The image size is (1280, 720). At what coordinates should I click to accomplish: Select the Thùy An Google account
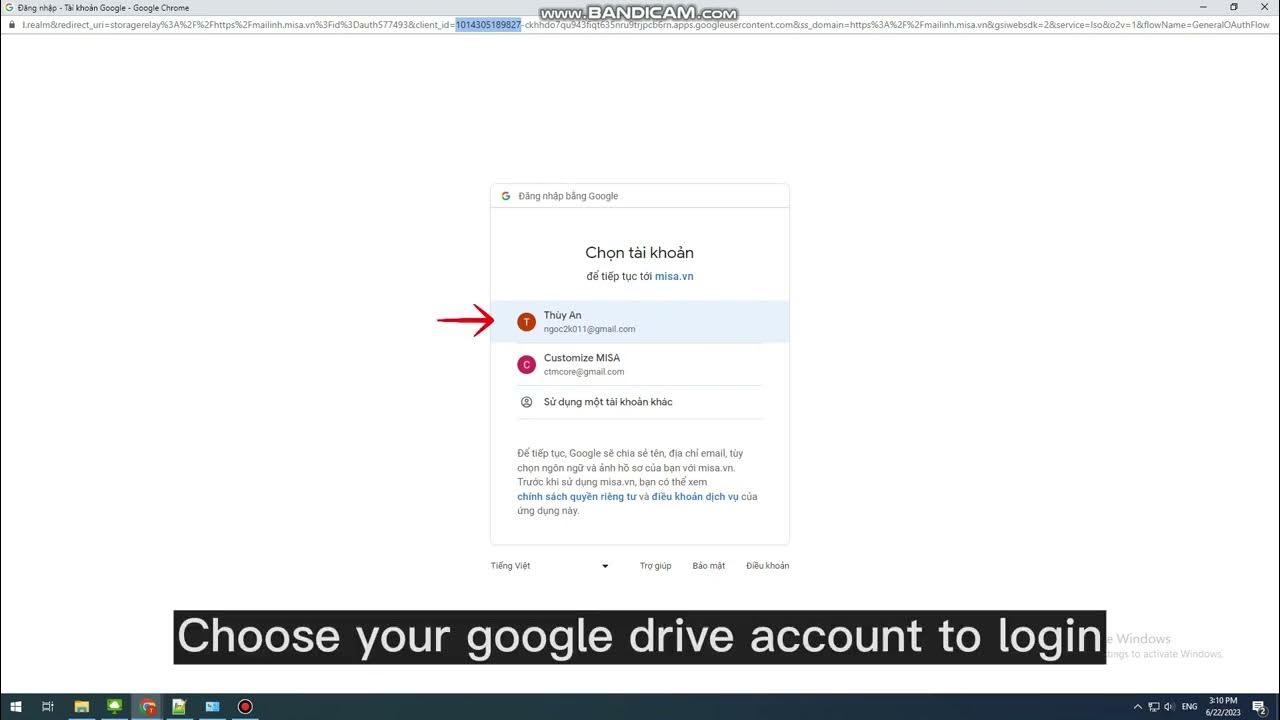(x=640, y=322)
